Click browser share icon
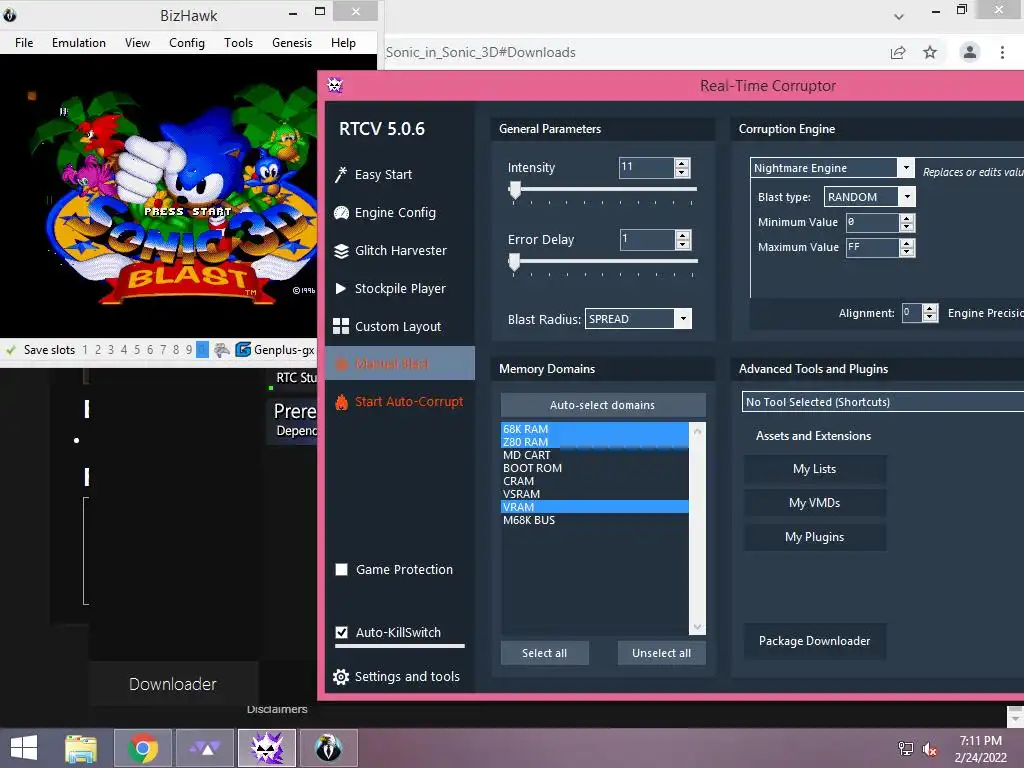The height and width of the screenshot is (768, 1024). tap(898, 52)
